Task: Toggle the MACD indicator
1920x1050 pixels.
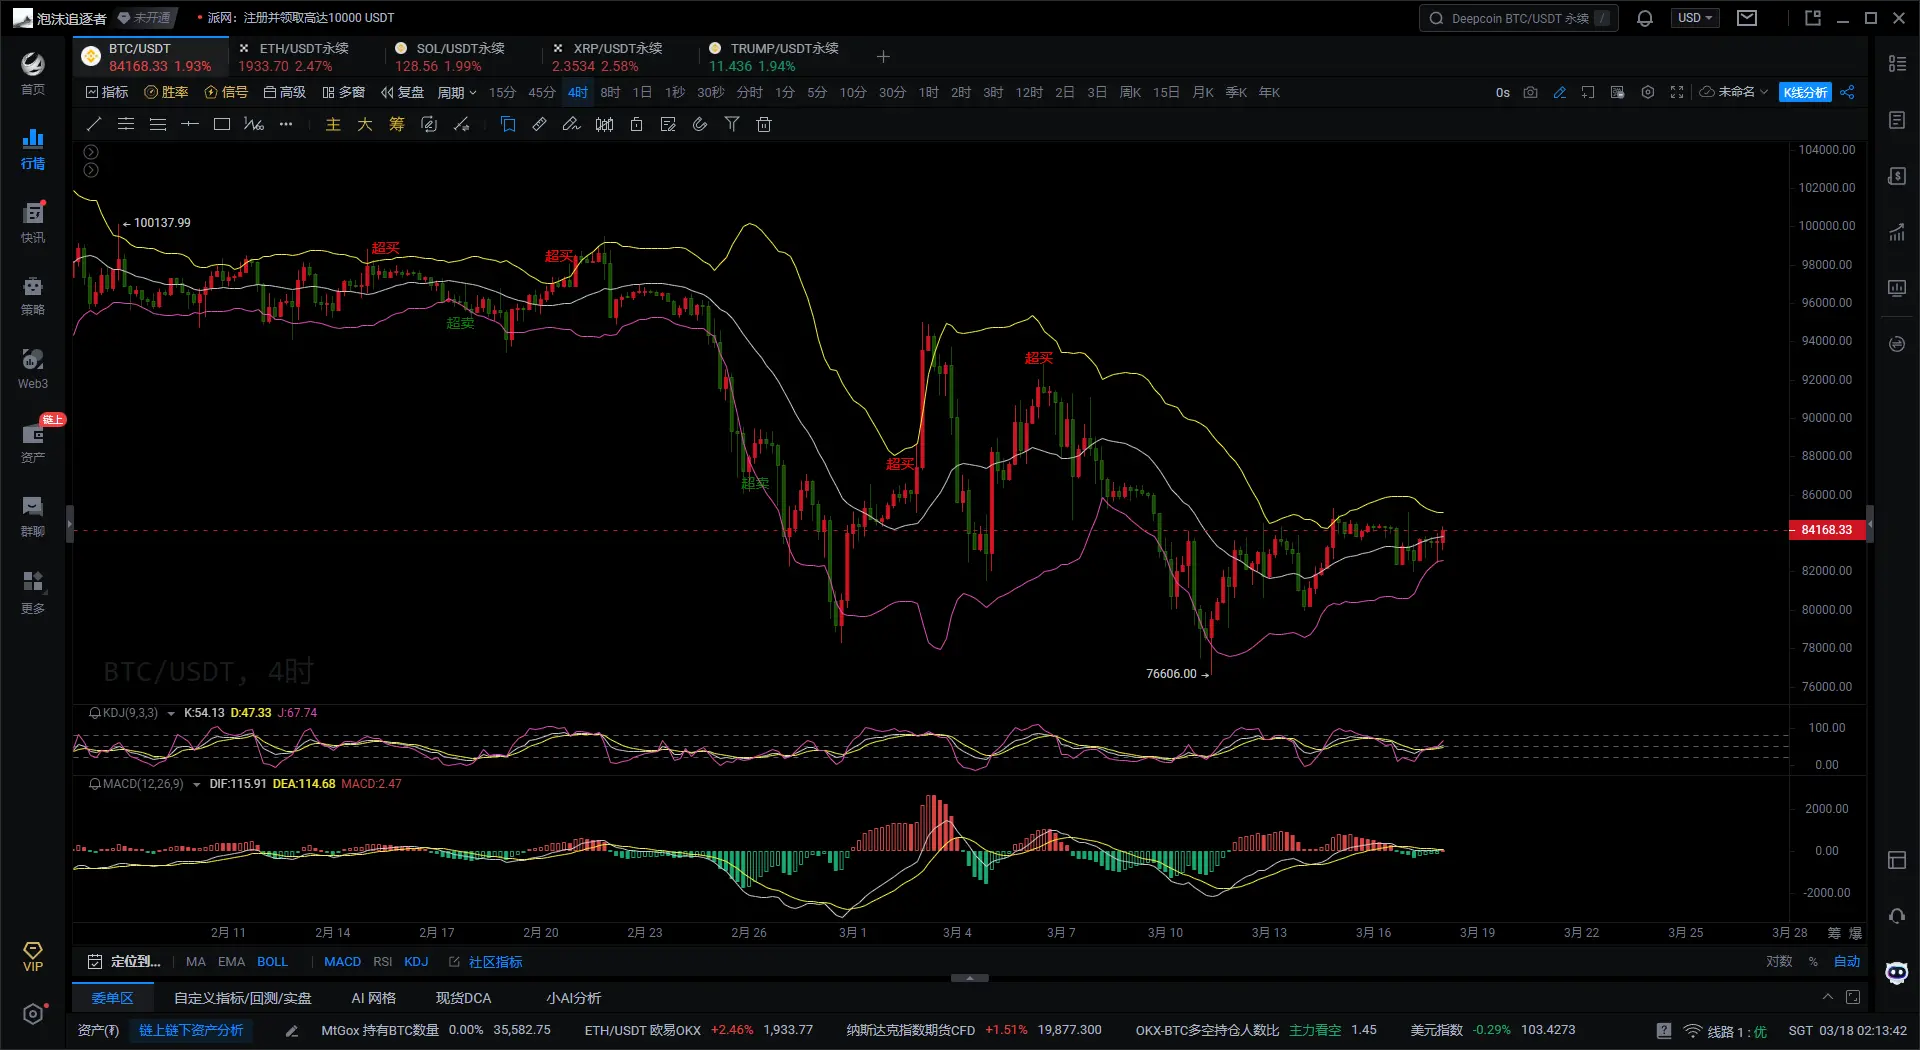Action: pos(342,962)
